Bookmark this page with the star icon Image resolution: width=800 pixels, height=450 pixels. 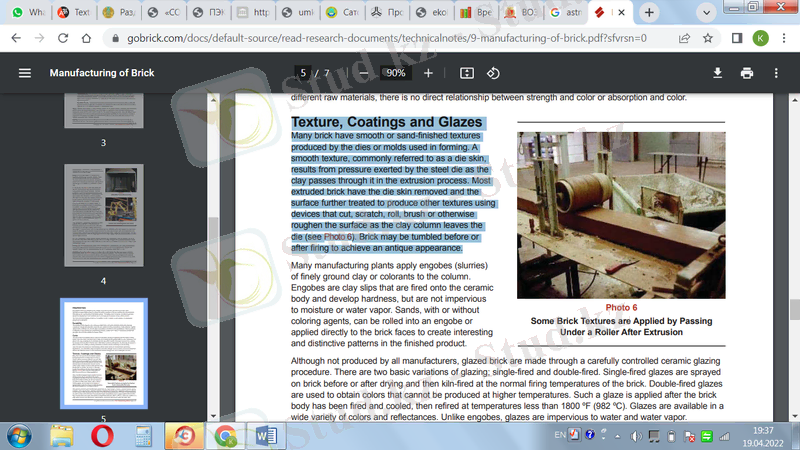[708, 38]
